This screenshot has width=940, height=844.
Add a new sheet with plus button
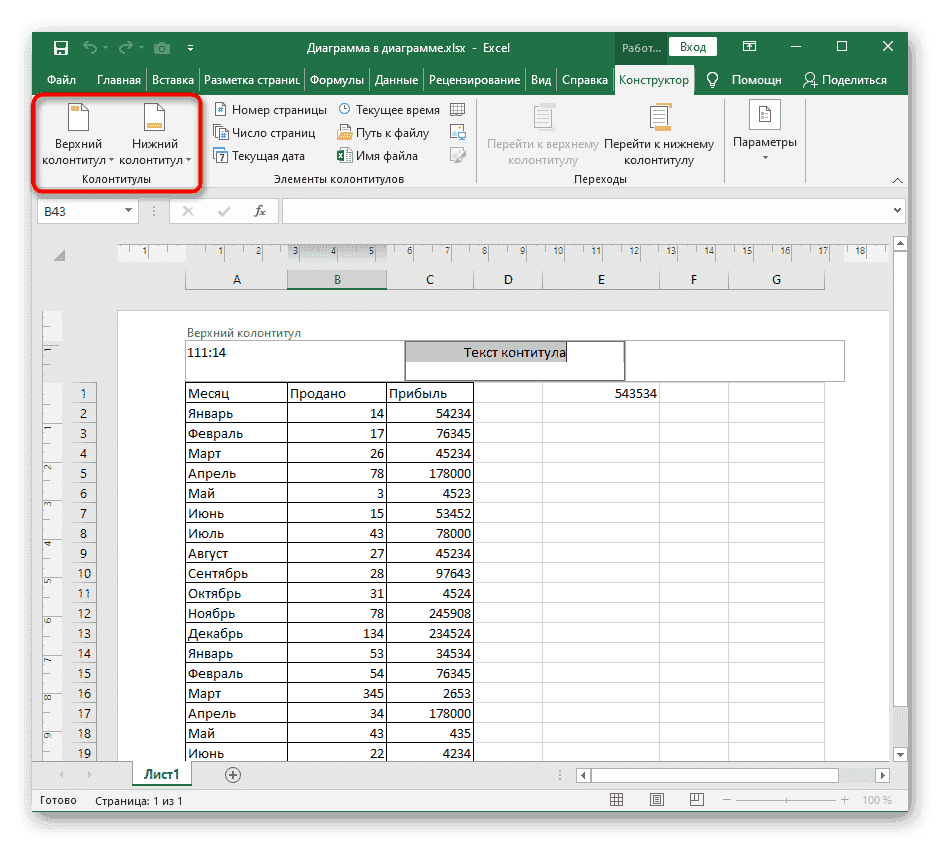pos(233,774)
